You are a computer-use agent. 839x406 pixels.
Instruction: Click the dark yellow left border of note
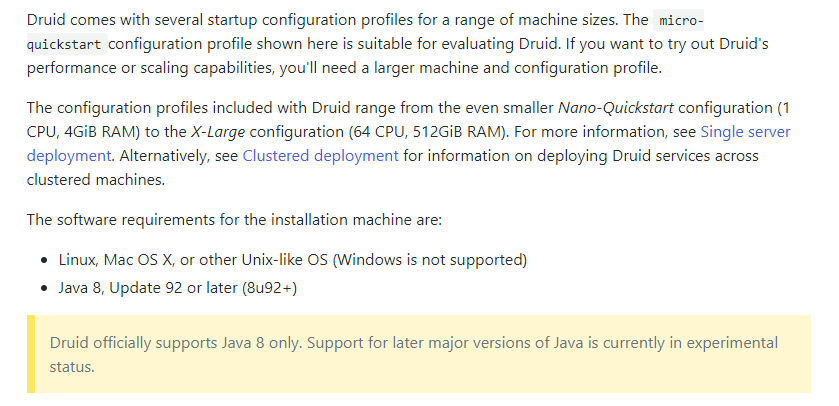[x=31, y=354]
